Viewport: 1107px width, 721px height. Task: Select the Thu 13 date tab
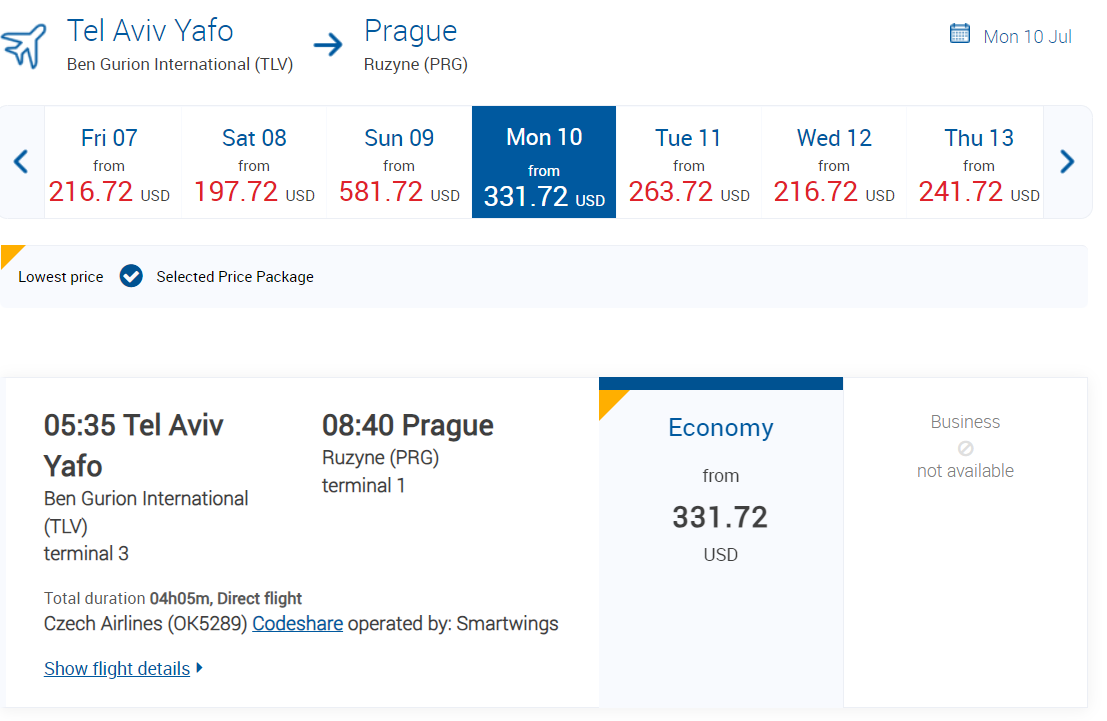(x=978, y=162)
